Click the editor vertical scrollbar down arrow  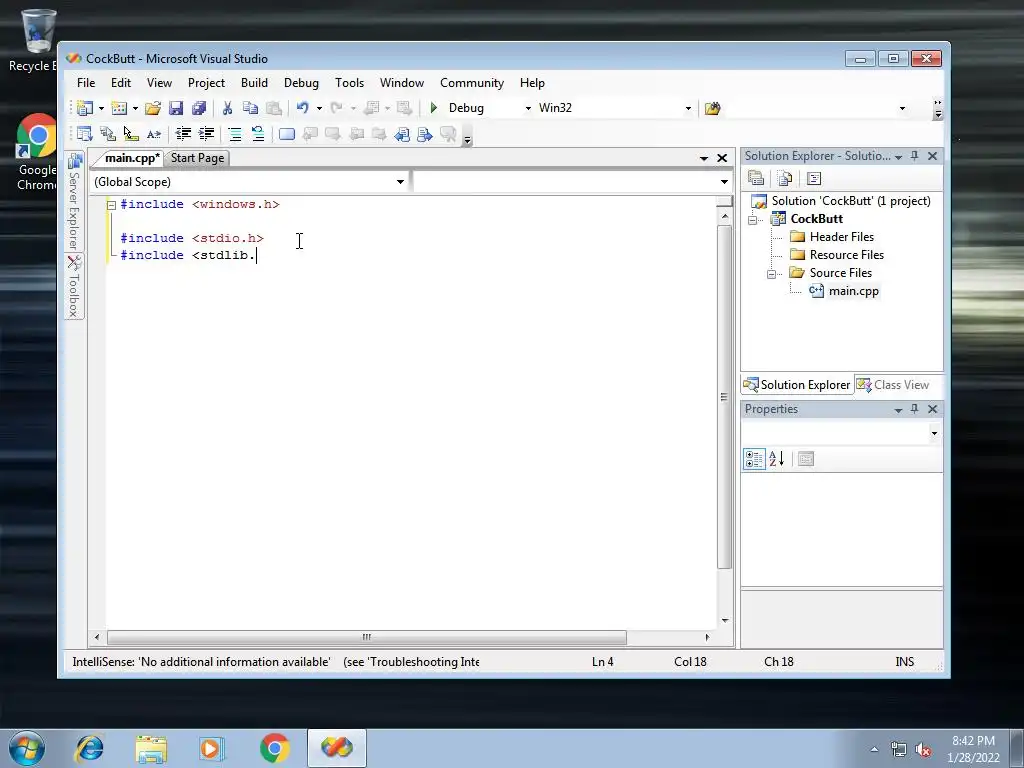click(724, 620)
